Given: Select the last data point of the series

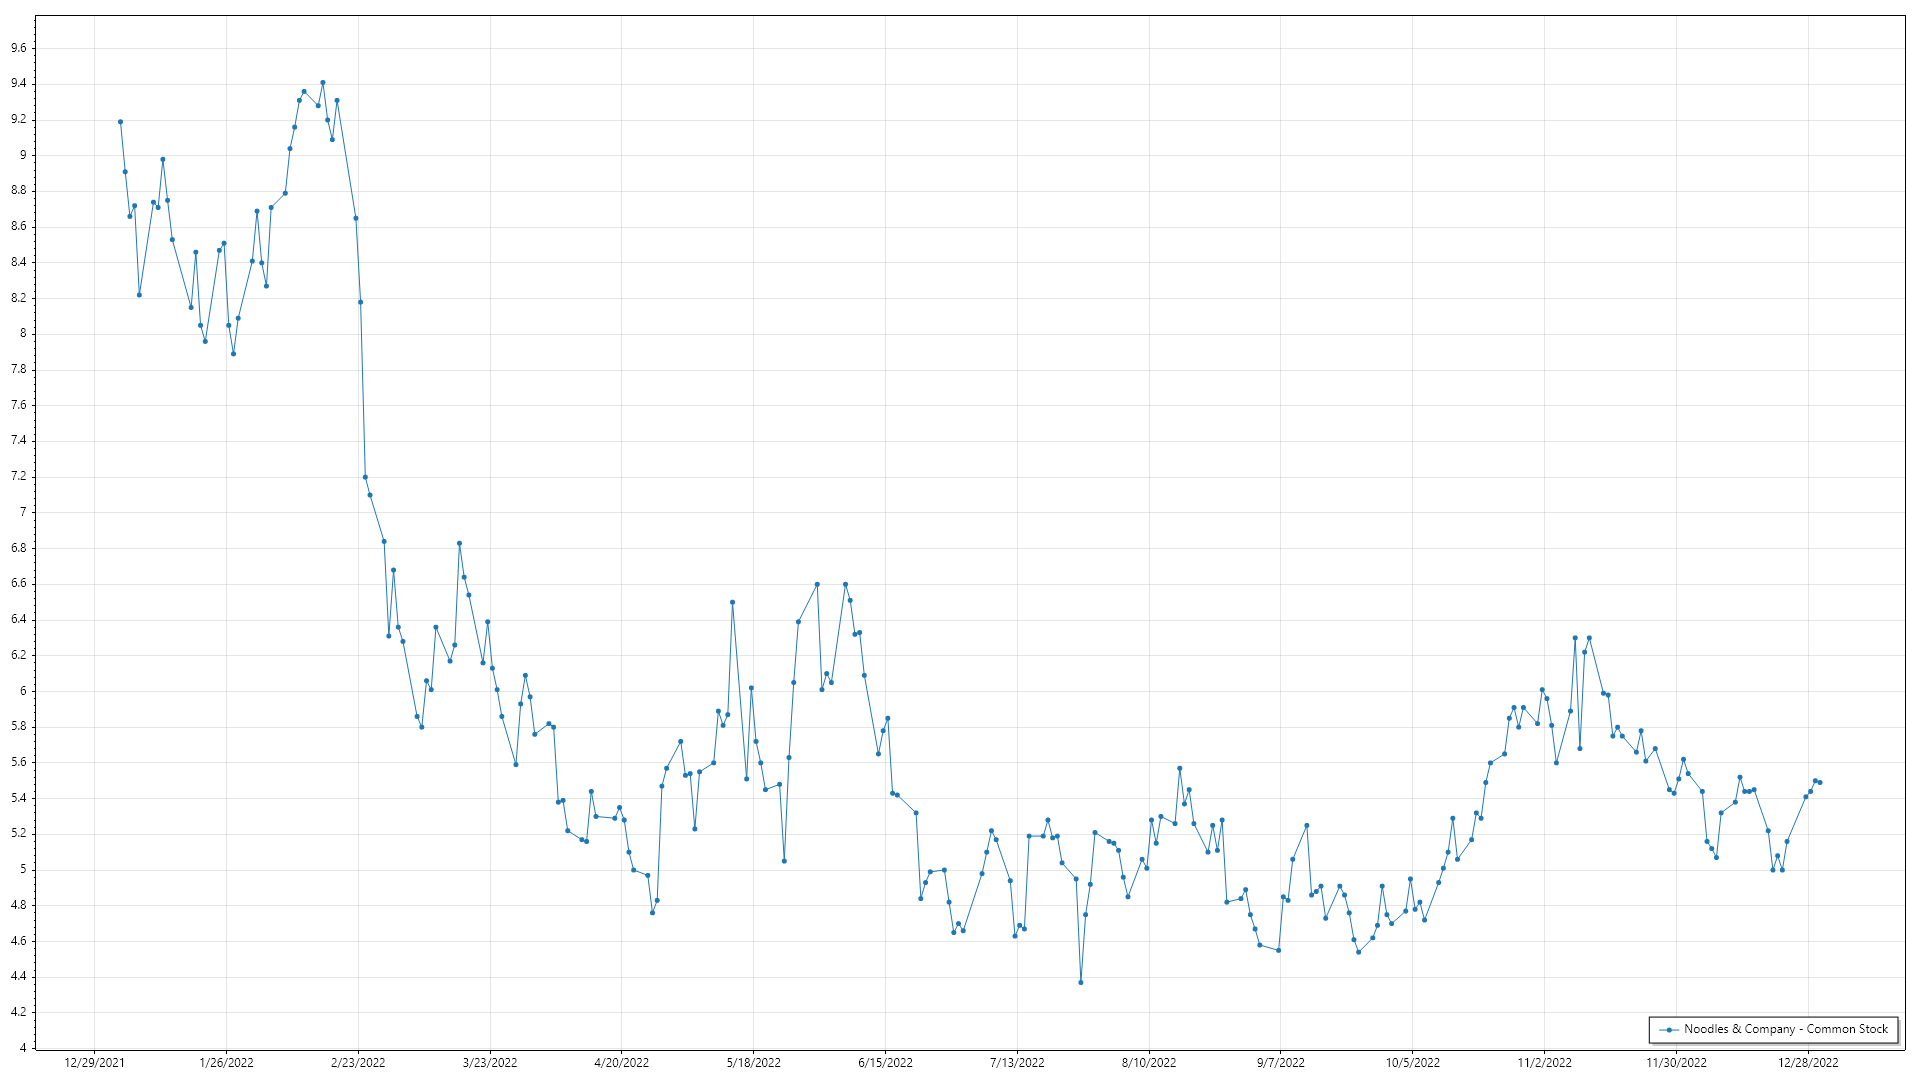Looking at the screenshot, I should (1819, 782).
